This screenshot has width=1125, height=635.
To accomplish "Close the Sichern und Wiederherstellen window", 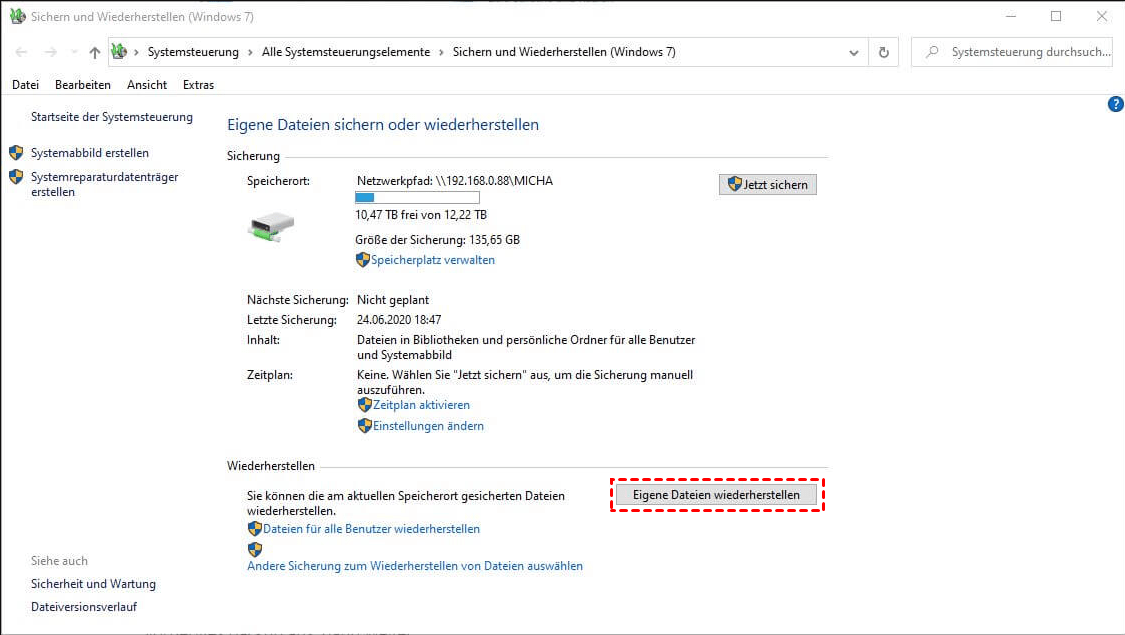I will point(1102,16).
